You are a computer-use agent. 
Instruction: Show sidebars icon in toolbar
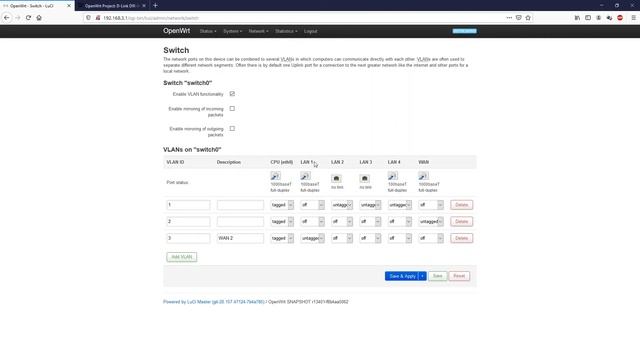[588, 18]
